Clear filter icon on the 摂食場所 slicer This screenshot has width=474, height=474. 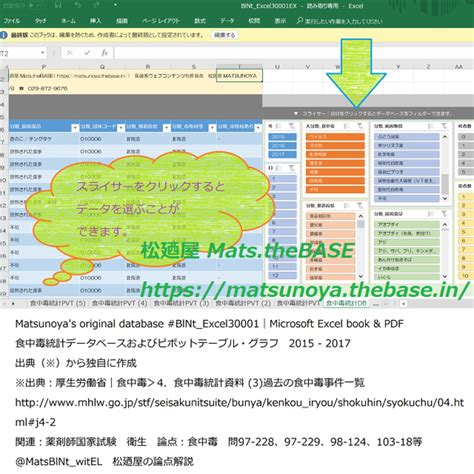pos(360,206)
